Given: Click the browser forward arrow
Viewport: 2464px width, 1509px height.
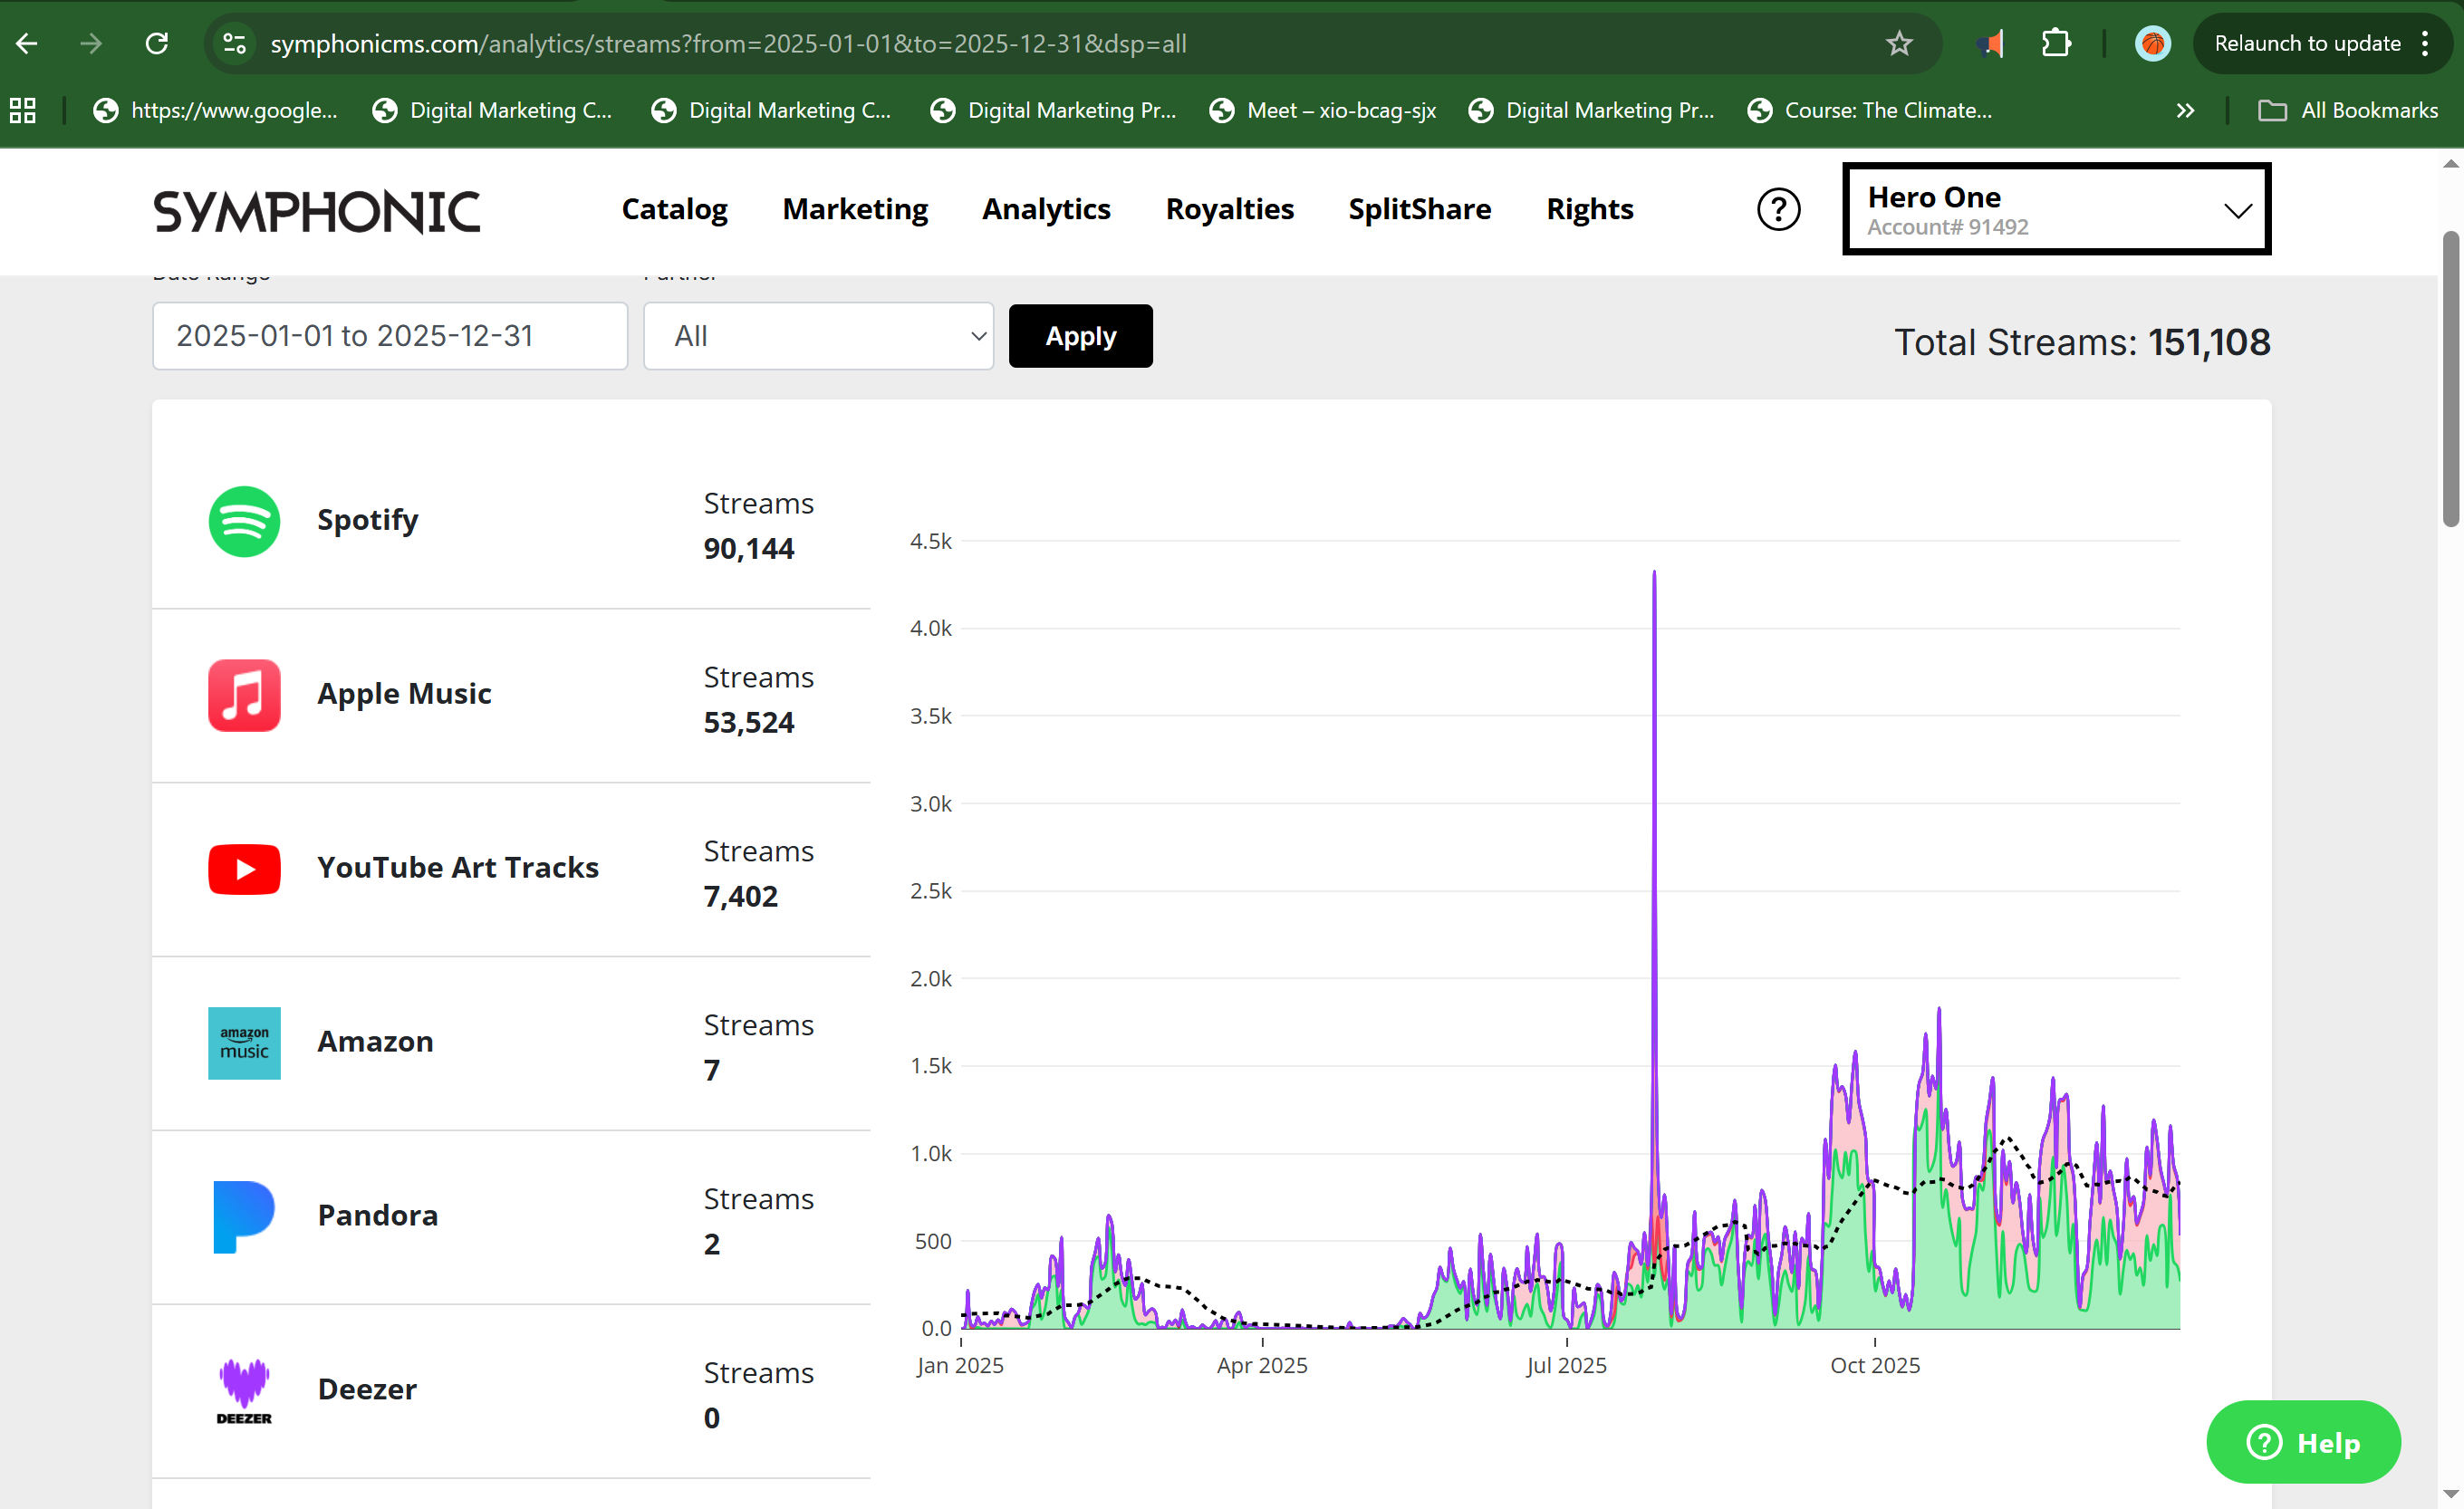Looking at the screenshot, I should 91,43.
